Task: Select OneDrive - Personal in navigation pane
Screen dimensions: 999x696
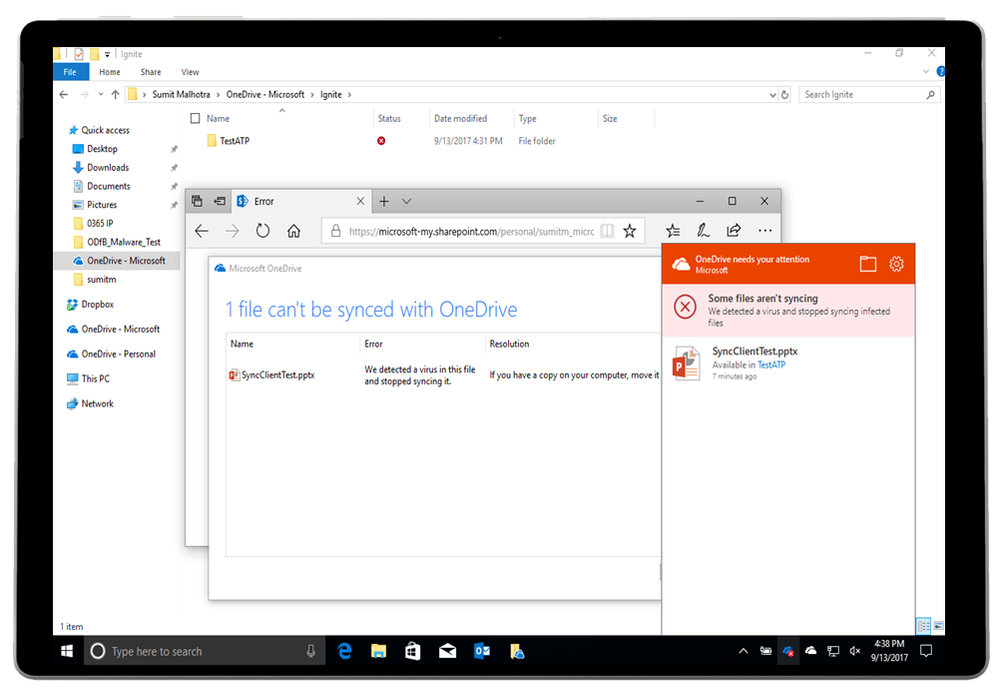Action: pos(118,354)
